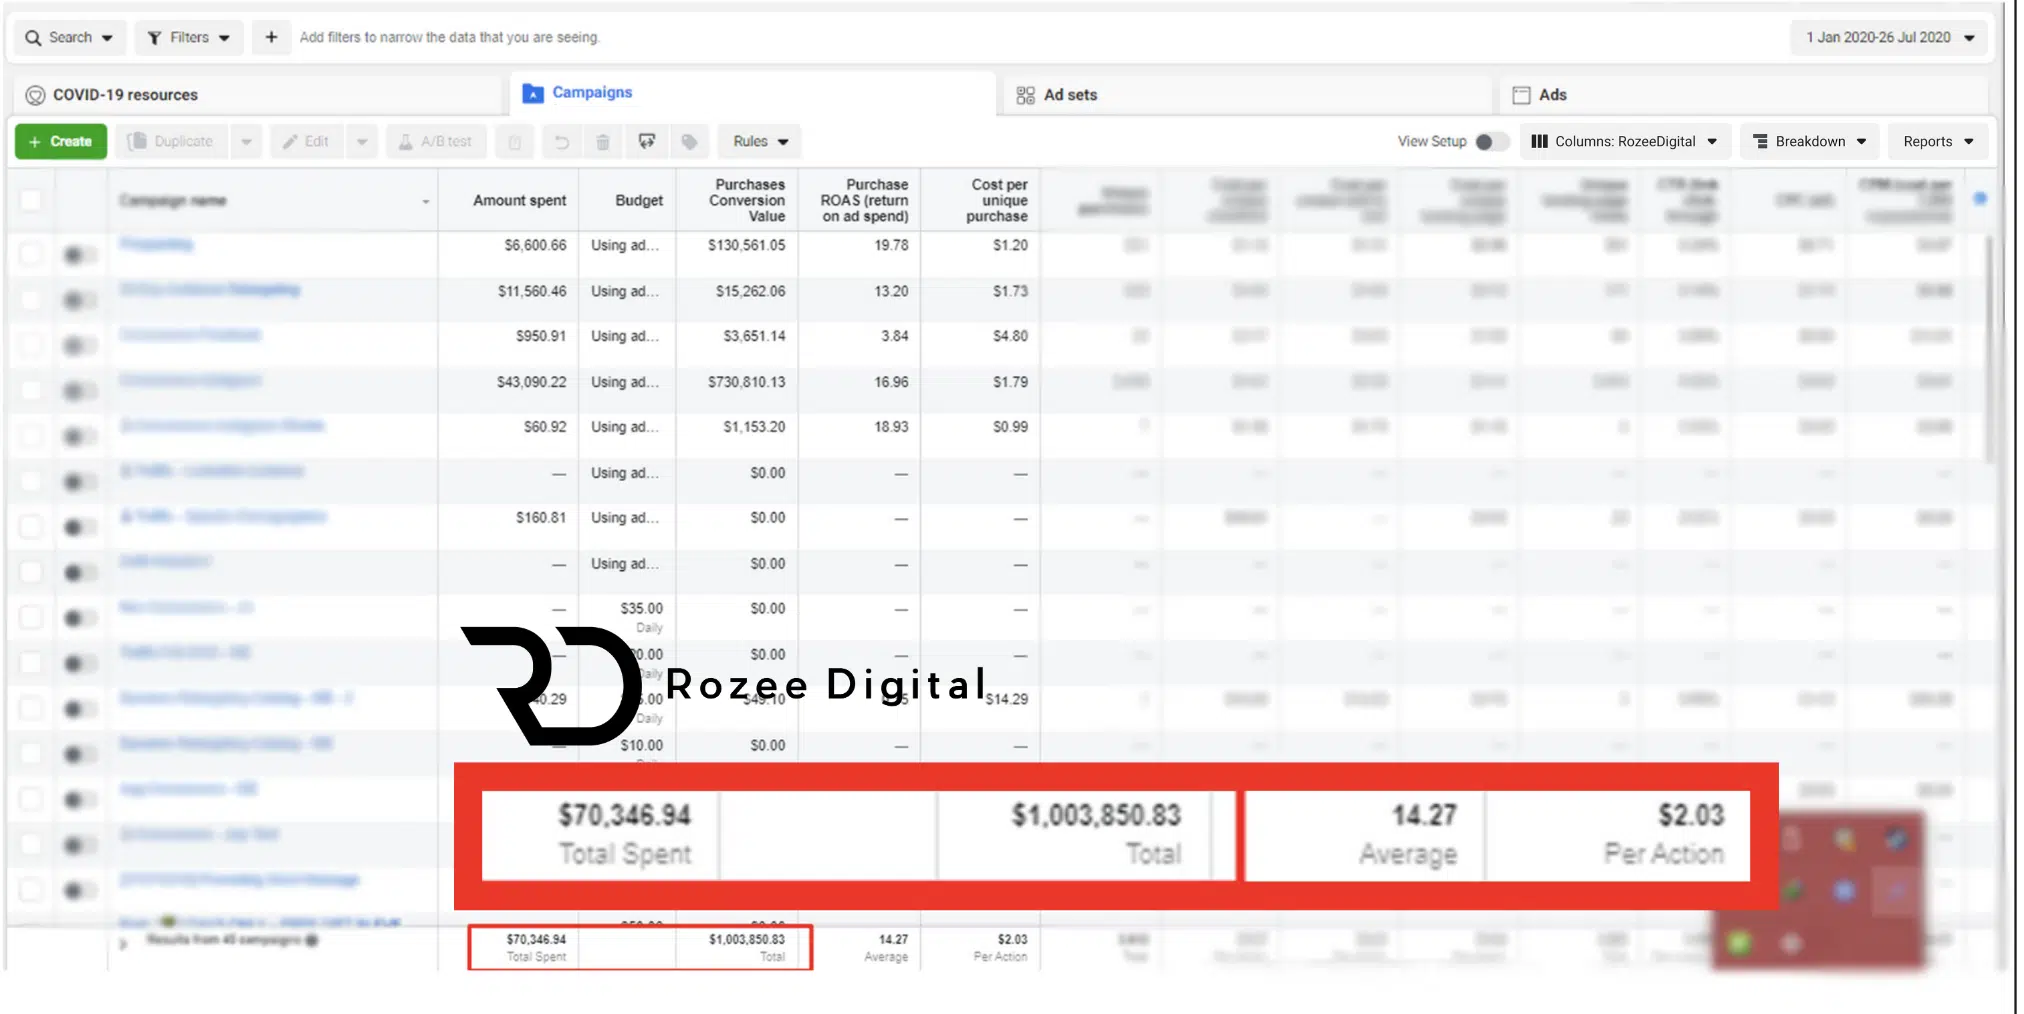This screenshot has width=2024, height=1014.
Task: Click the blue customize-columns dot in the table header
Action: 1980,198
